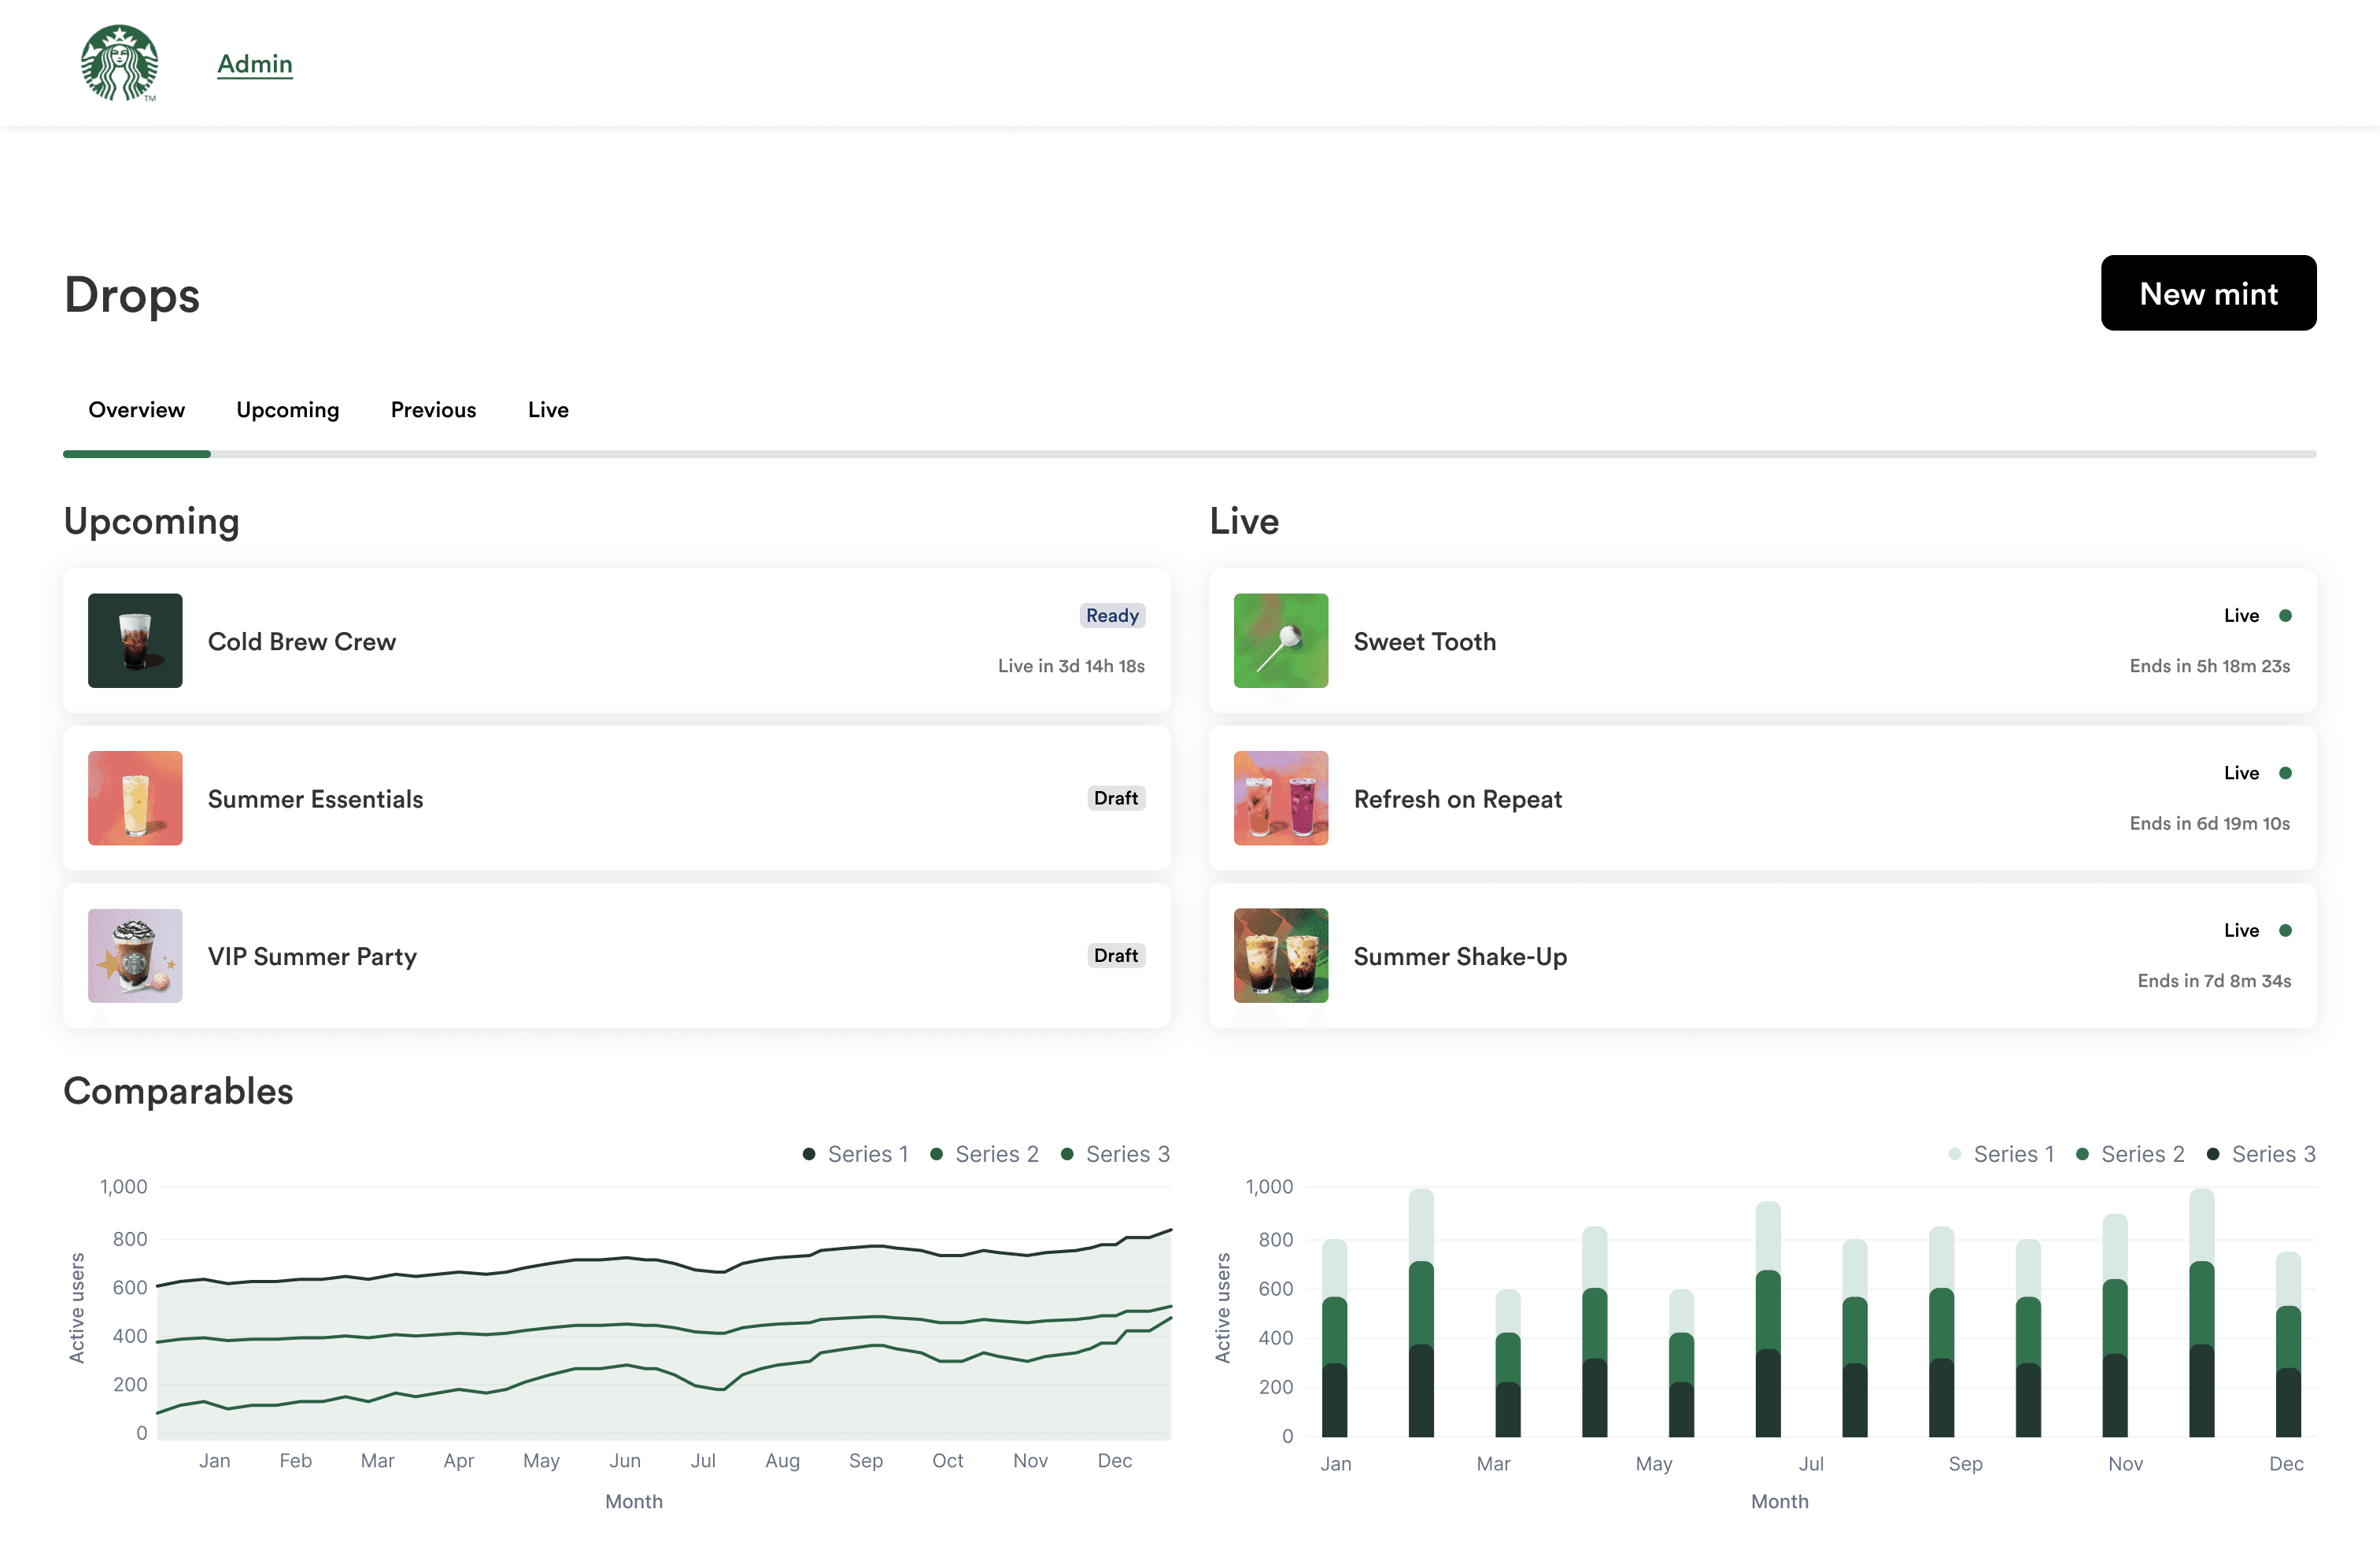Switch to the Upcoming tab
Screen dimensions: 2380x1546
click(x=287, y=410)
